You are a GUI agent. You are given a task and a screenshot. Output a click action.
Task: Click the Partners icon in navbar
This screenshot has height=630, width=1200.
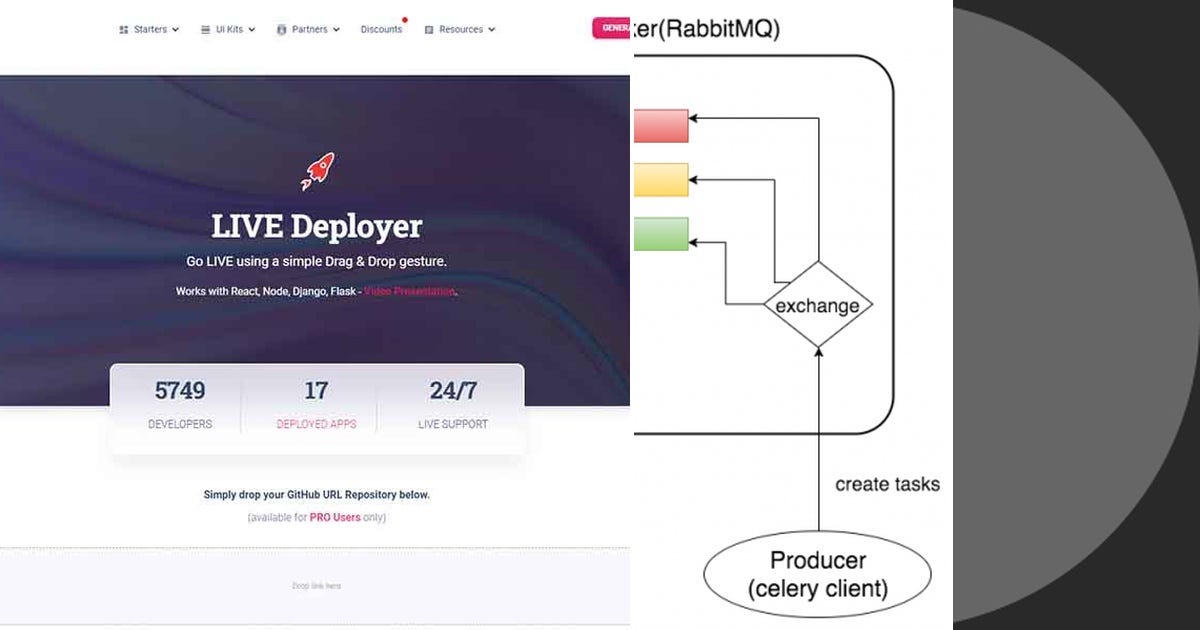[x=282, y=30]
